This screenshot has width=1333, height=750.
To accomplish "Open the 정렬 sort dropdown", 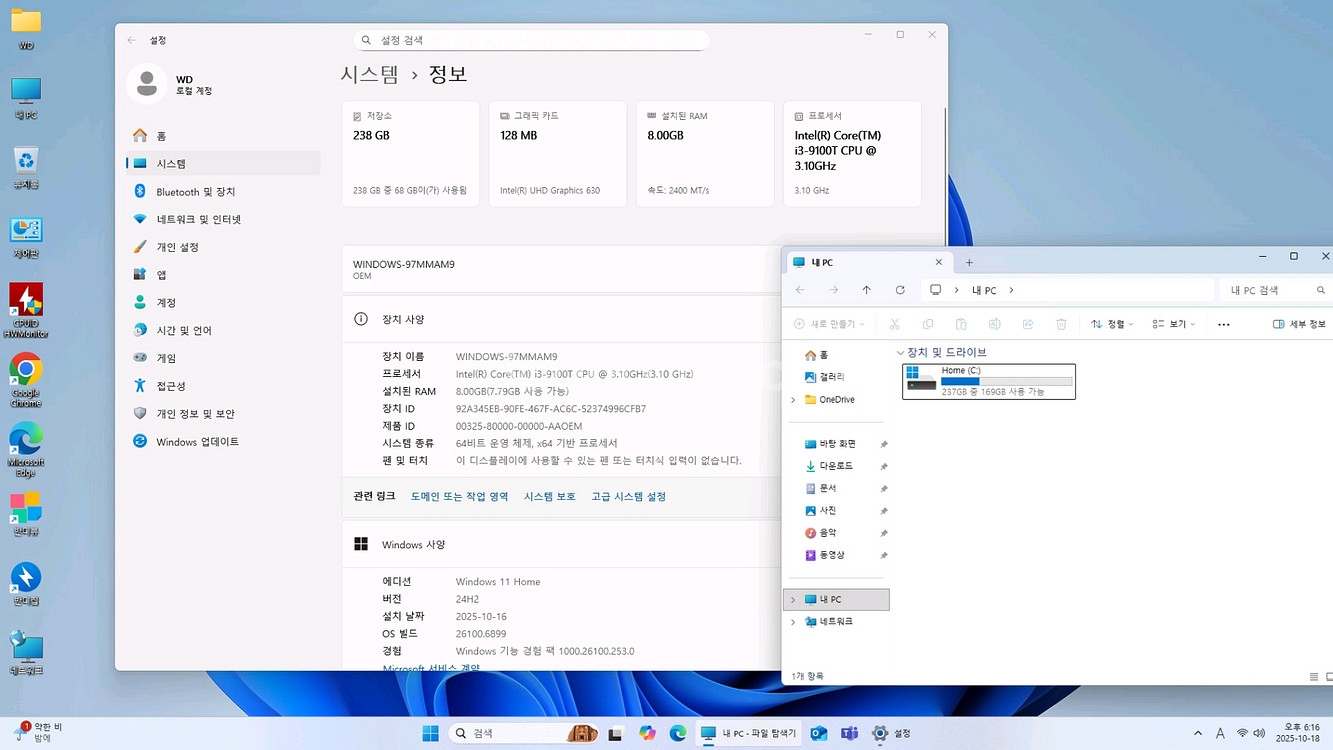I will point(1112,324).
